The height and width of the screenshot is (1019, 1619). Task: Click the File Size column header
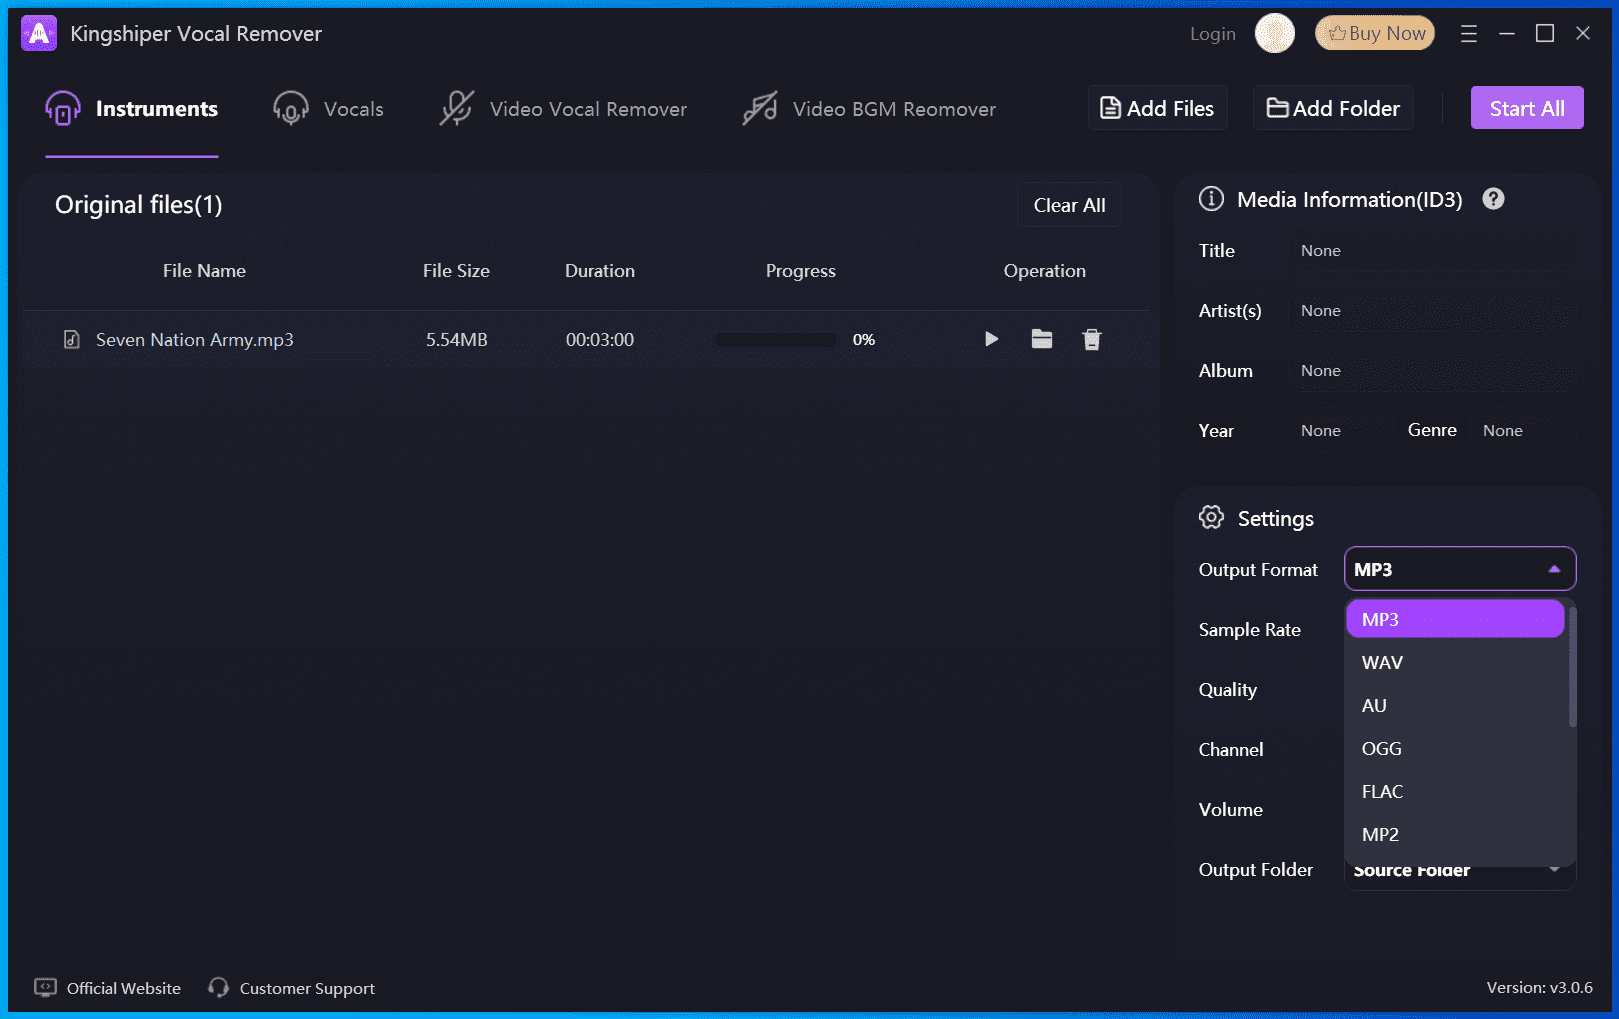pos(456,271)
